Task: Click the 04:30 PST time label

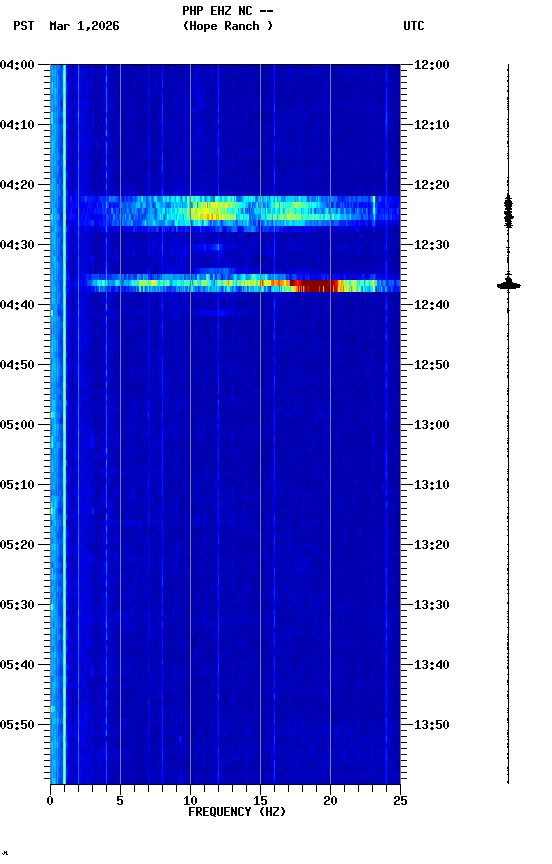Action: click(17, 245)
